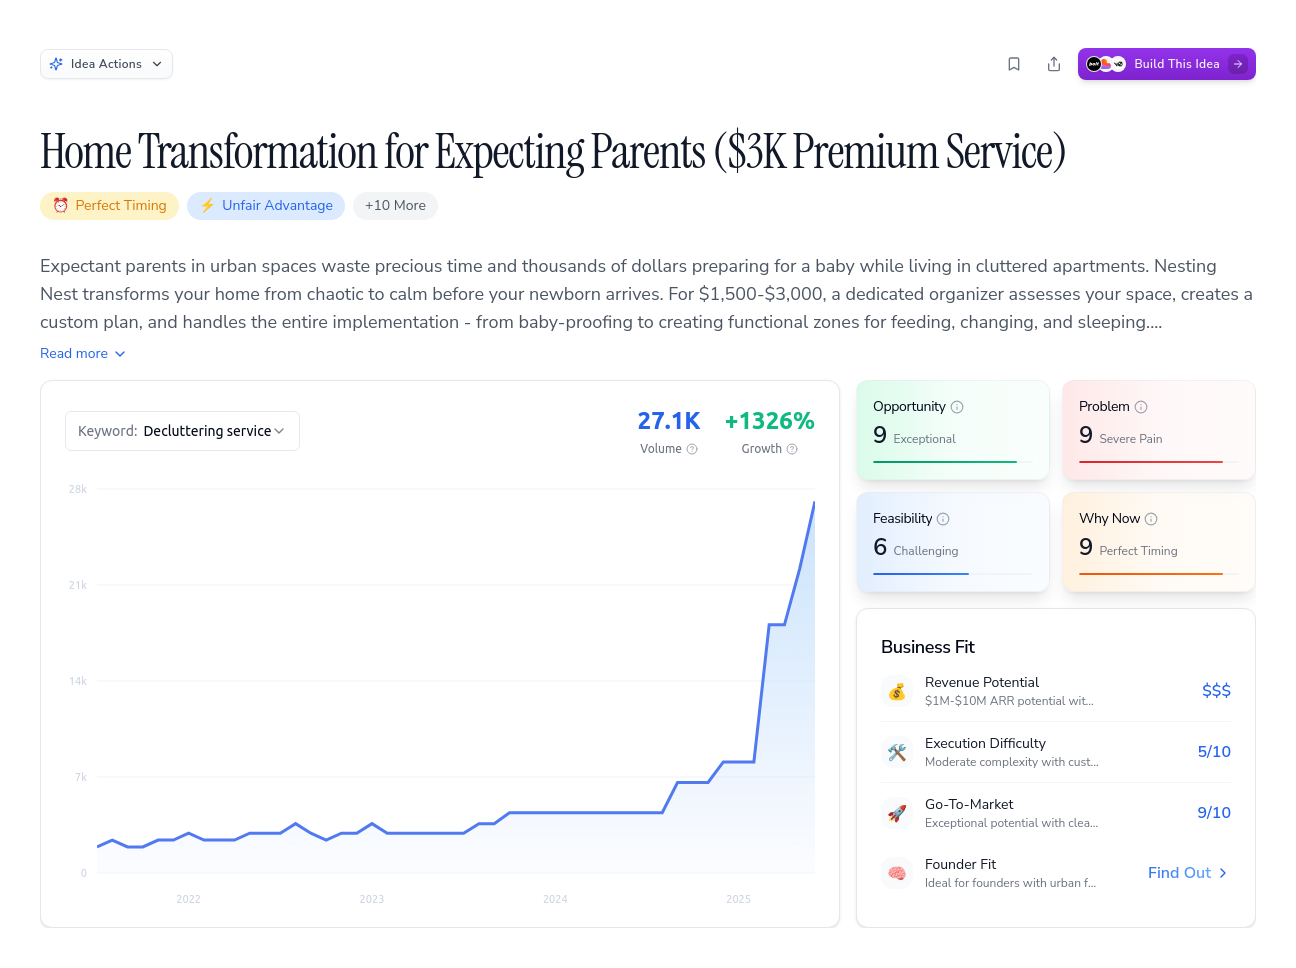Image resolution: width=1296 pixels, height=968 pixels.
Task: Click the Build This Idea button
Action: click(x=1166, y=64)
